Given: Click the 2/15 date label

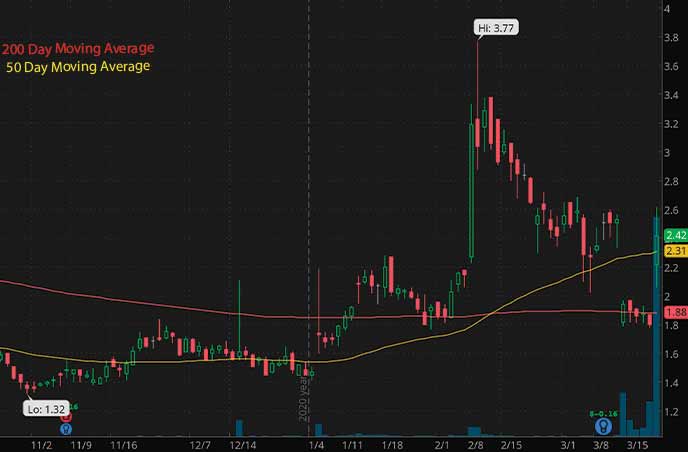Looking at the screenshot, I should pyautogui.click(x=511, y=445).
